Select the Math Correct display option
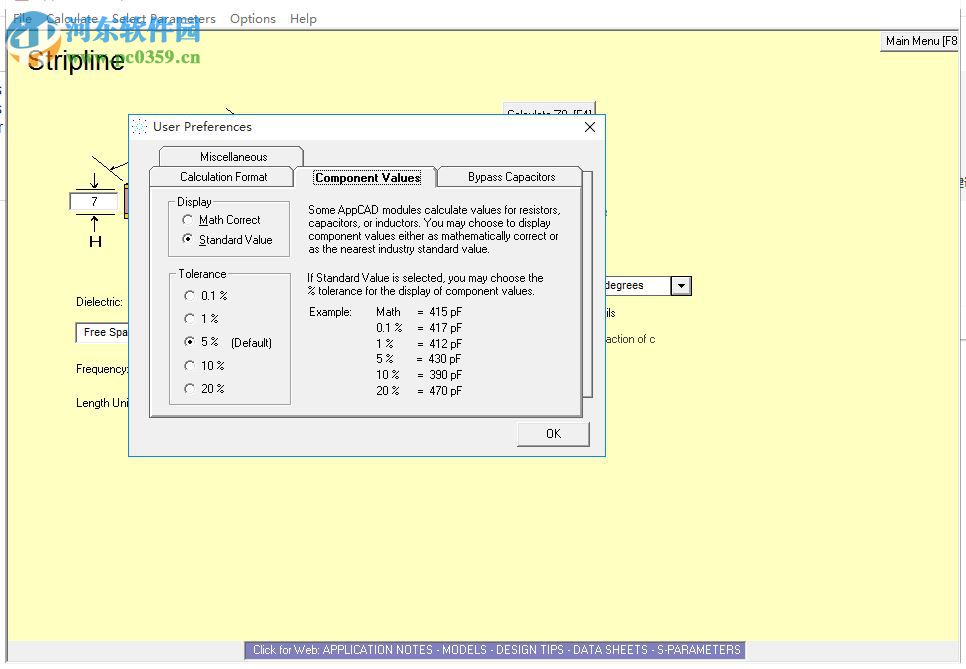This screenshot has height=669, width=966. click(x=189, y=220)
